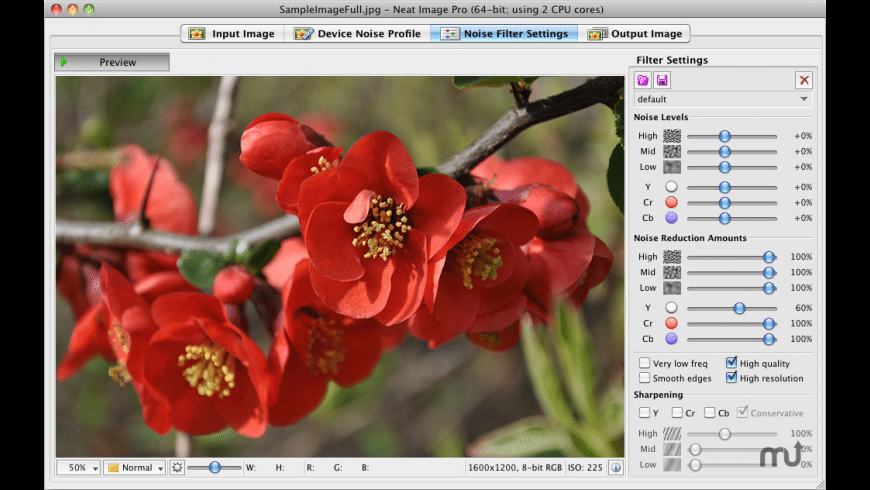
Task: Go to the Output Image tab
Action: pyautogui.click(x=634, y=34)
